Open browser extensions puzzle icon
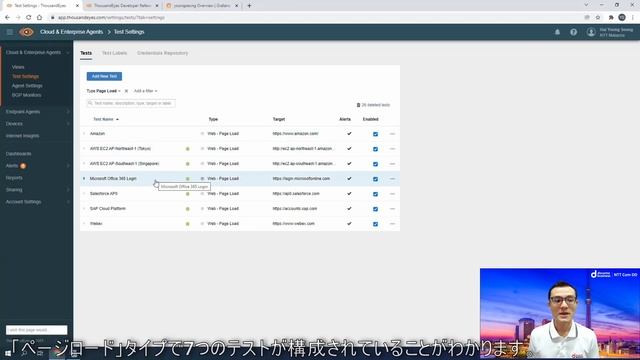This screenshot has height=360, width=640. pyautogui.click(x=611, y=18)
